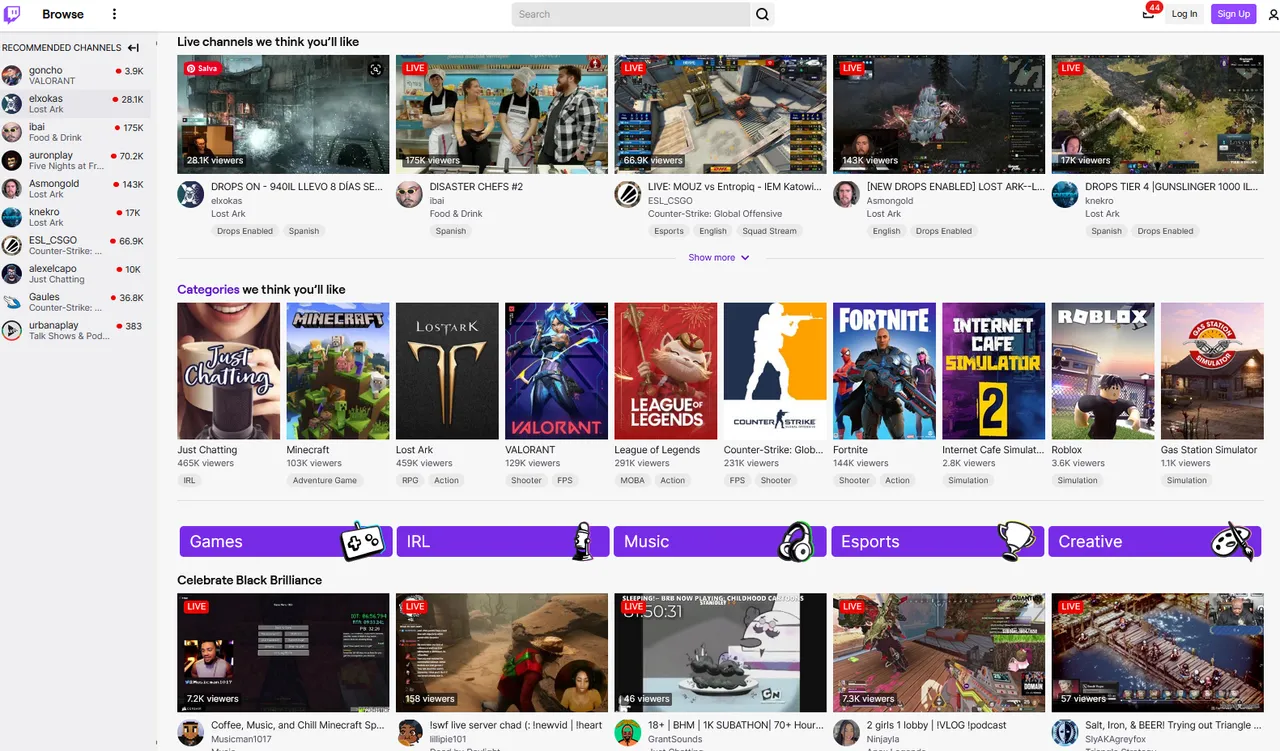Click Musicman1017 avatar under Black Brilliance

pos(191,732)
